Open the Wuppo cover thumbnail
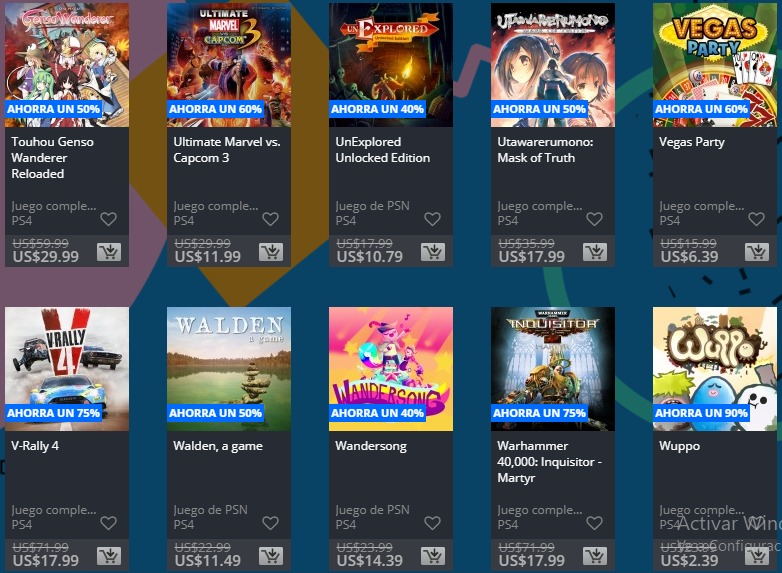The image size is (782, 573). click(715, 369)
